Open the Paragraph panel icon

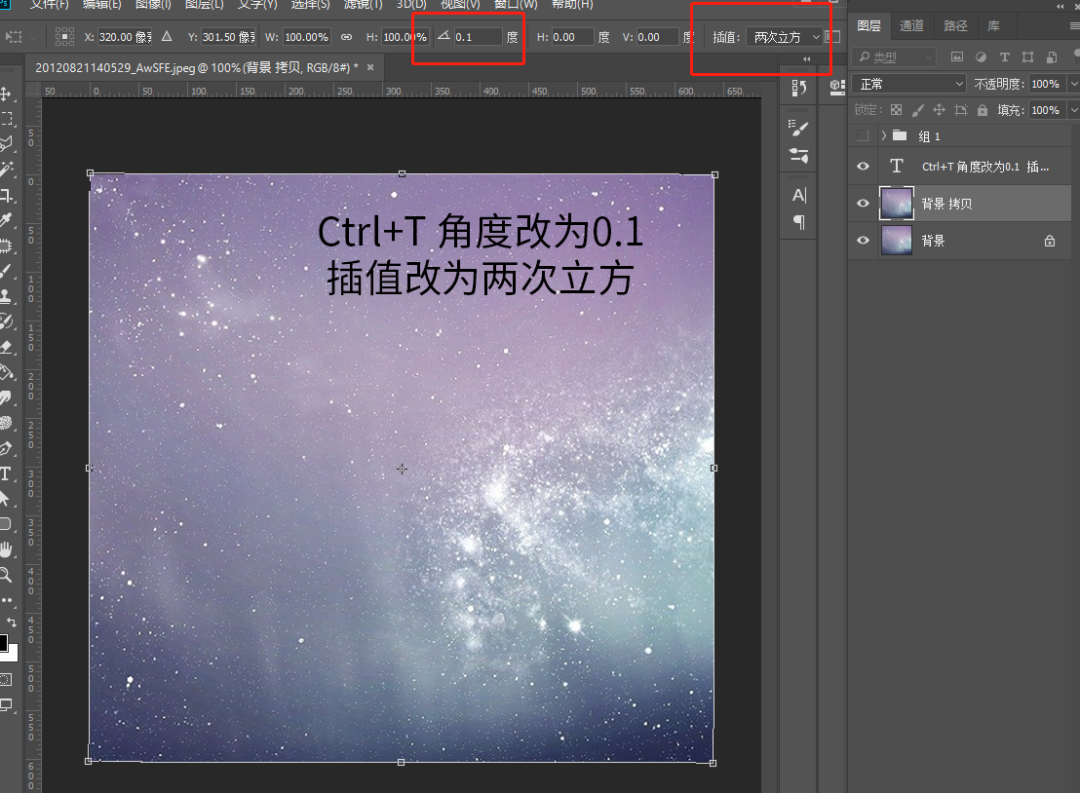point(799,222)
